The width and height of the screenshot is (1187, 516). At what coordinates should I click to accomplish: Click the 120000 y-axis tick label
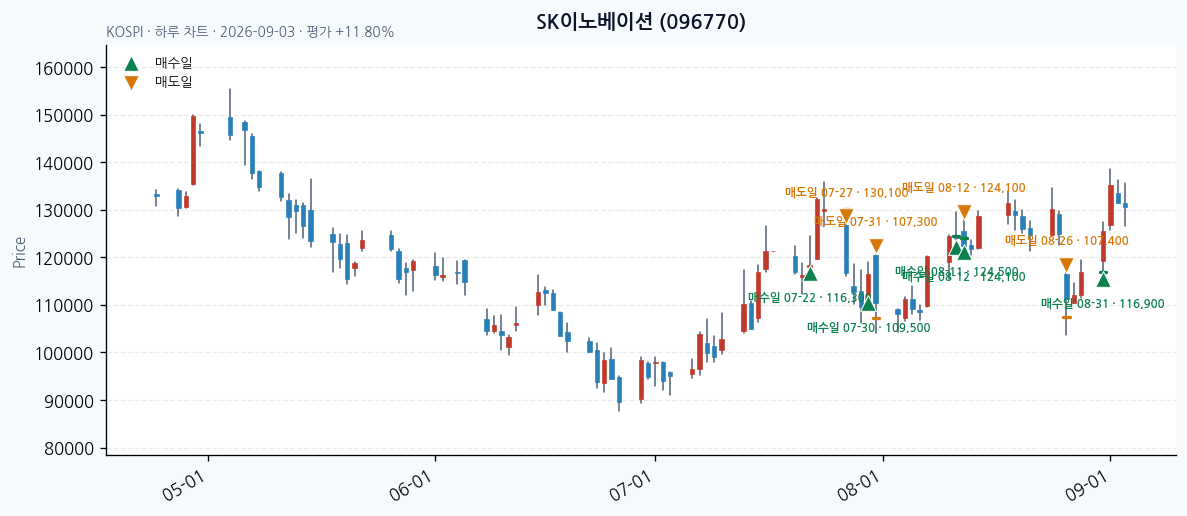point(64,259)
